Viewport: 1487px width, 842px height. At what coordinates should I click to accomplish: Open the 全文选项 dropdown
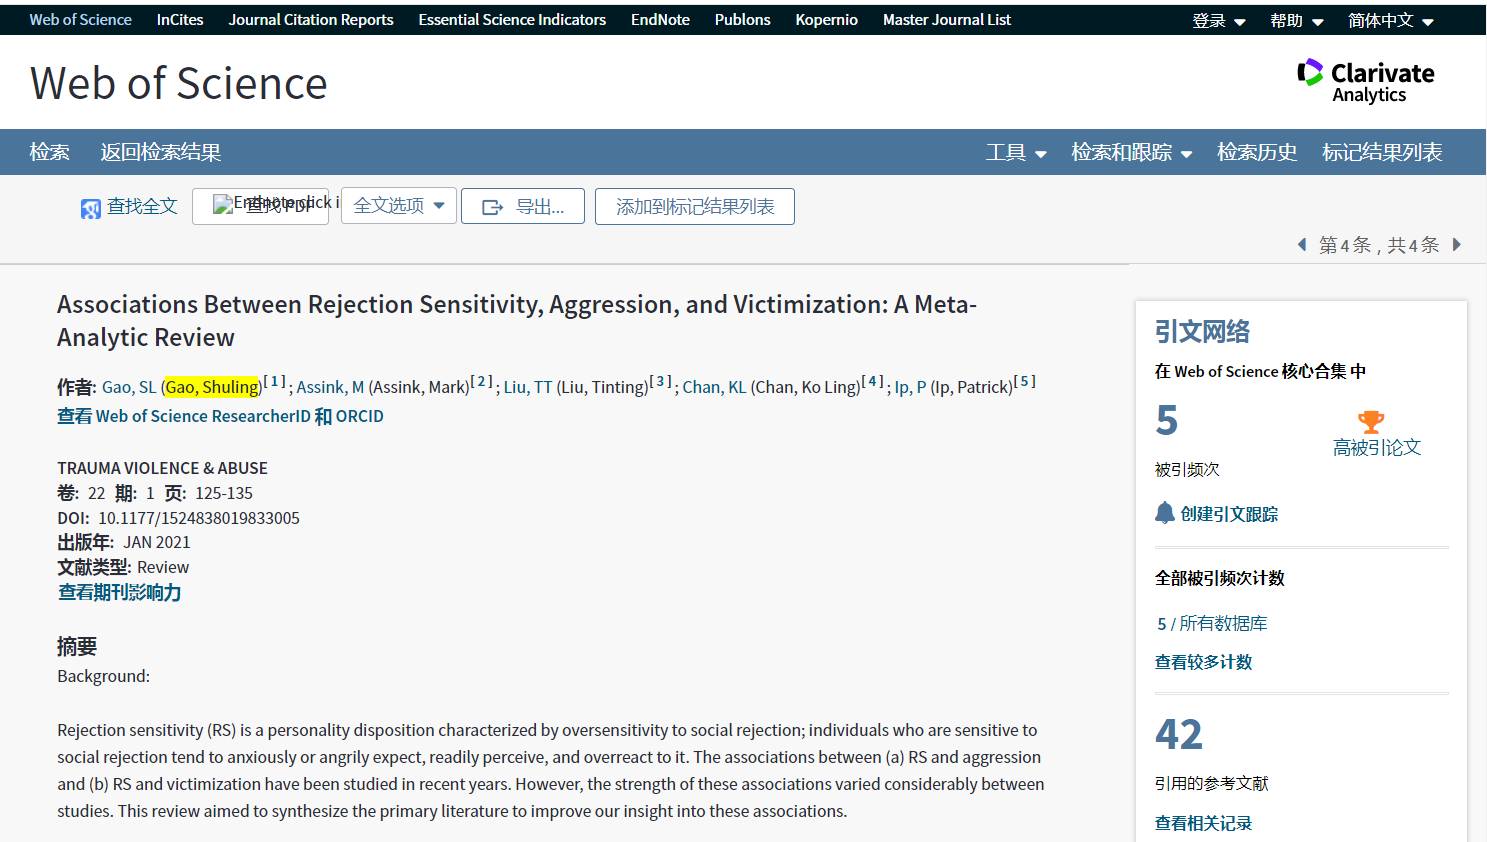pos(398,206)
